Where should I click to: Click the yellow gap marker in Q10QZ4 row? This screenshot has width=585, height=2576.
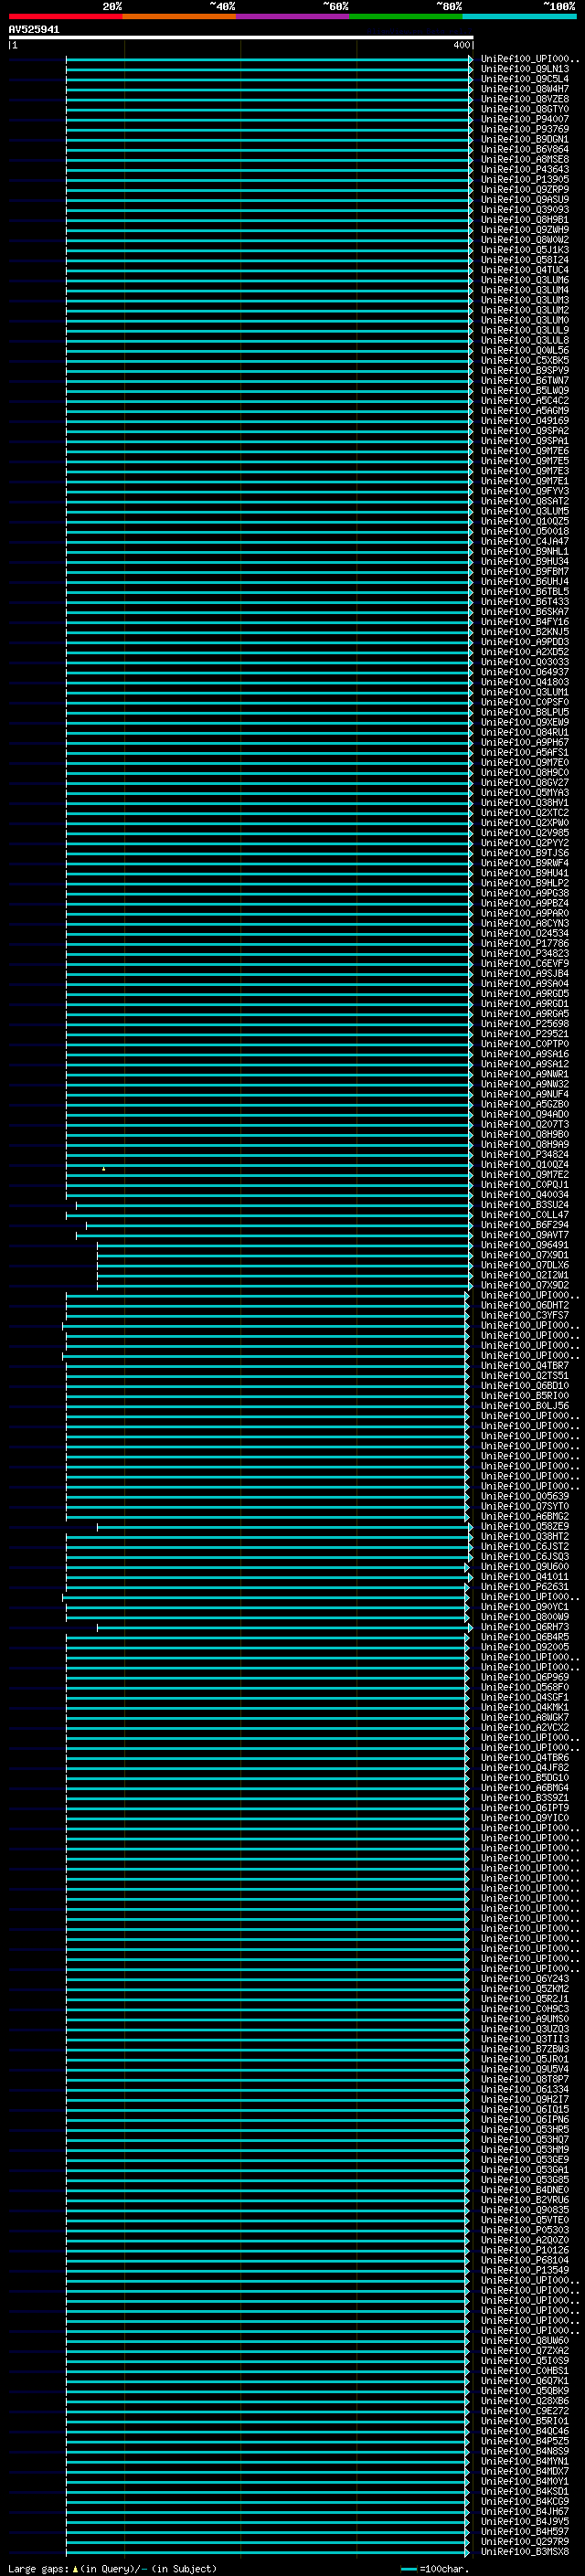(x=103, y=1168)
